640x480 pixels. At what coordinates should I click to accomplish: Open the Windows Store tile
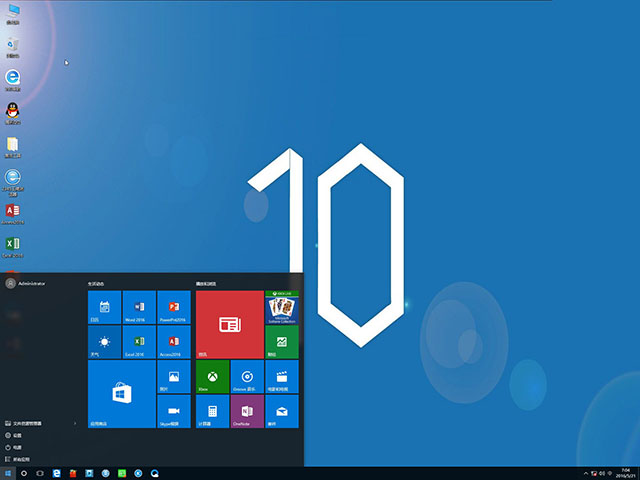tap(122, 394)
